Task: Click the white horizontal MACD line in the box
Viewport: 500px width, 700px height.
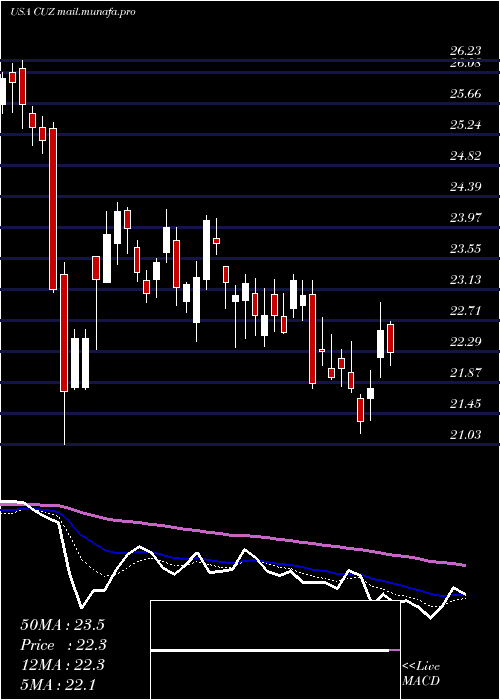Action: point(271,650)
